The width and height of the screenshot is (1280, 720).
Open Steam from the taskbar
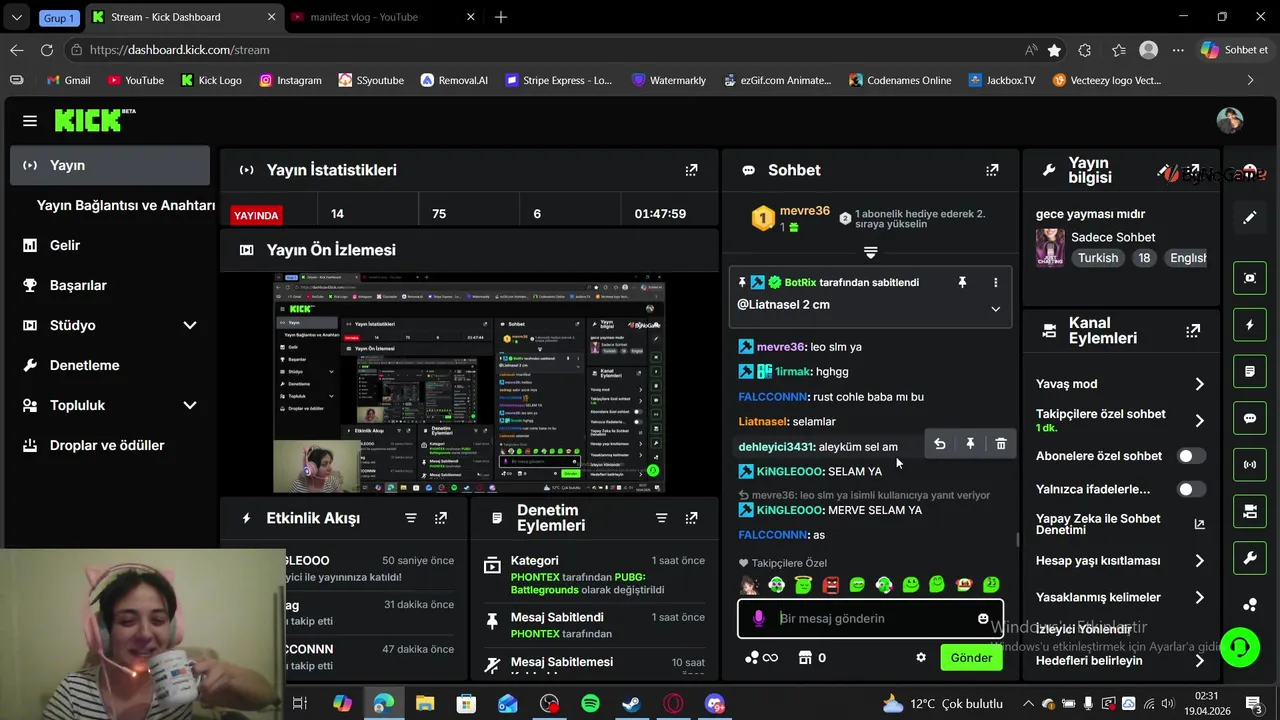coord(632,704)
